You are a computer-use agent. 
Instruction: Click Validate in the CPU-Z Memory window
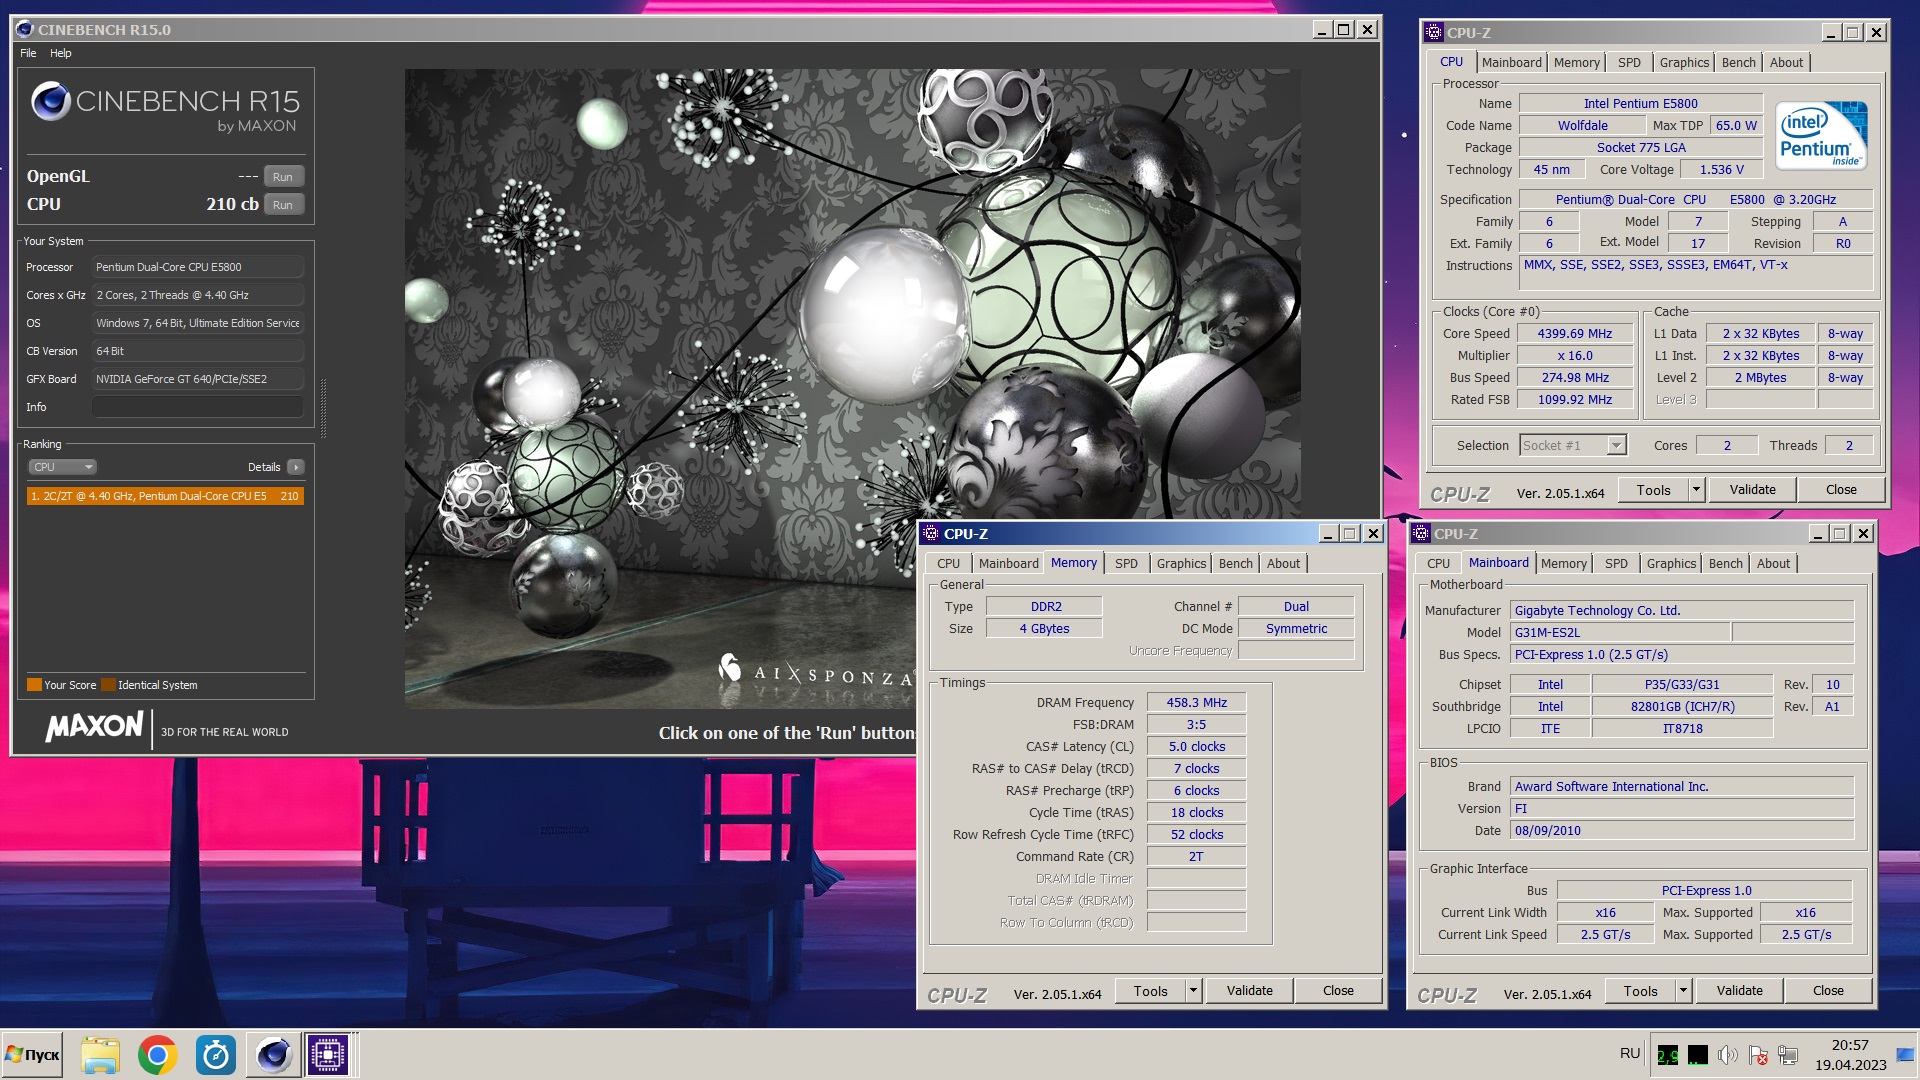[1249, 991]
